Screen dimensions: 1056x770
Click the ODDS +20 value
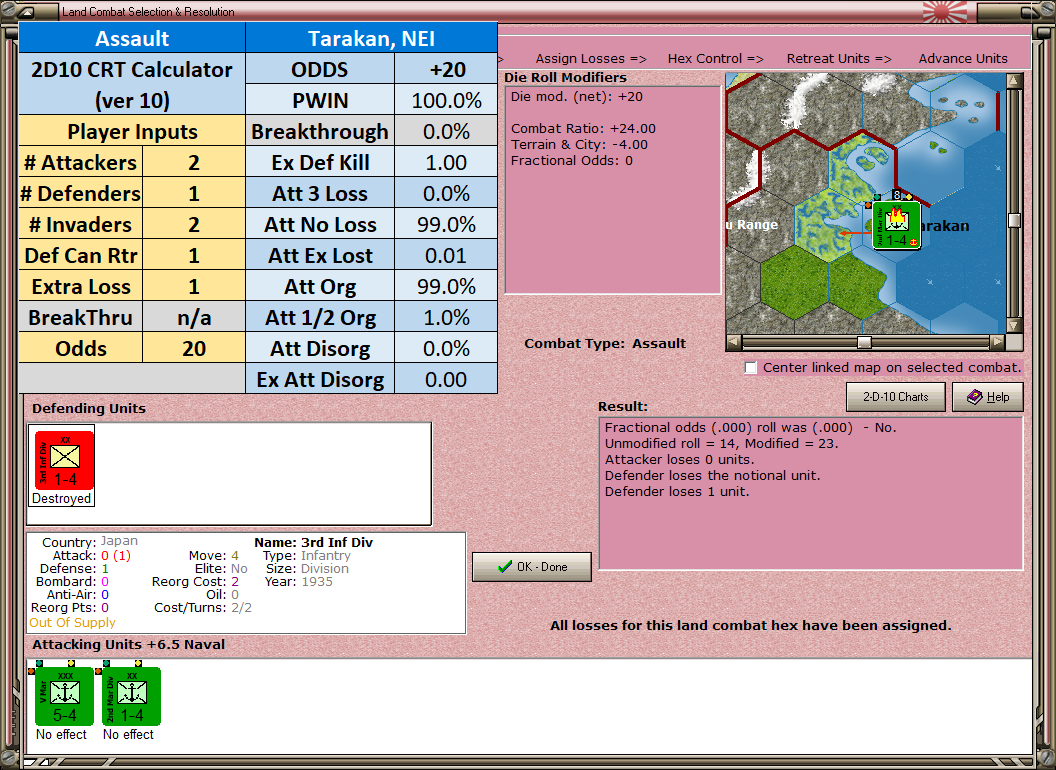[446, 69]
